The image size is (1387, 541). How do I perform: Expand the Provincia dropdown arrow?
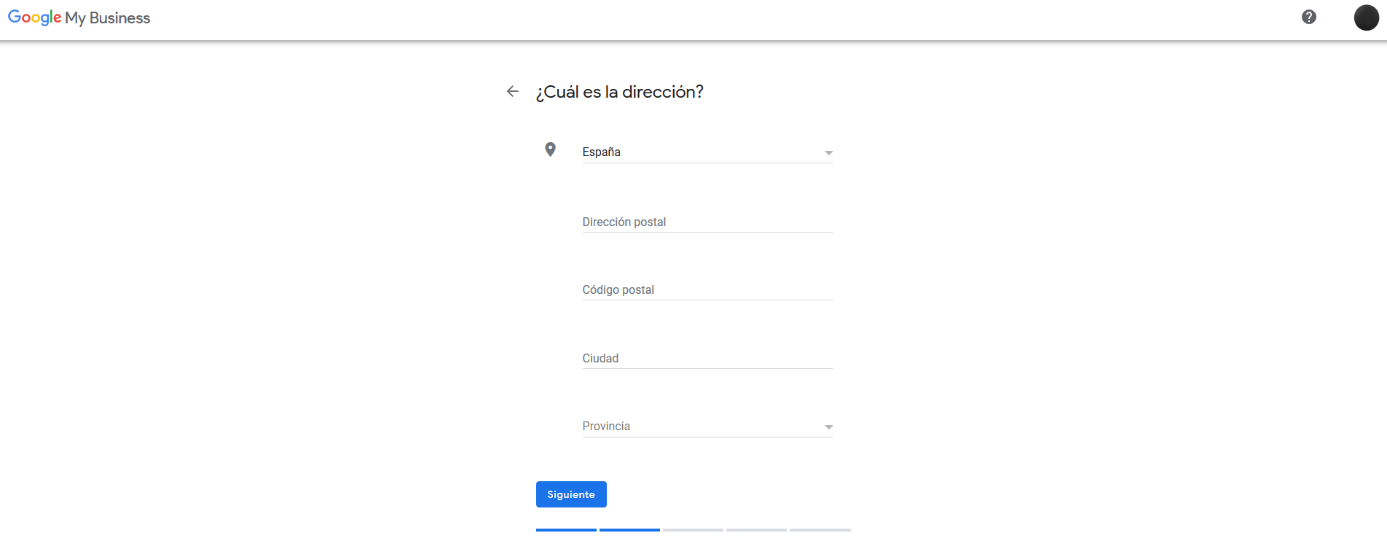(828, 427)
